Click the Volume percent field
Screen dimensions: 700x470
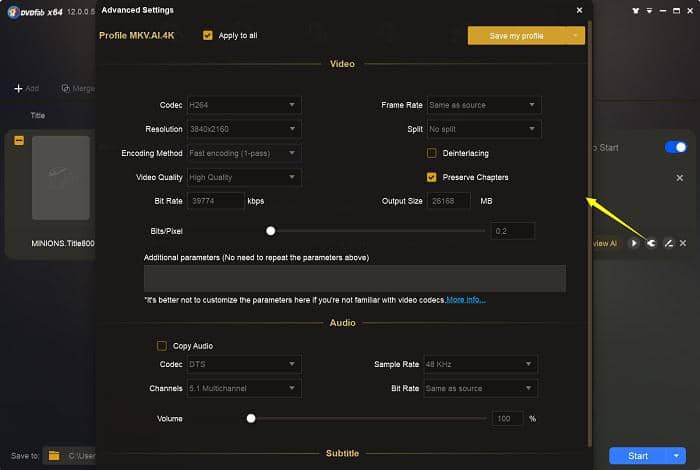(x=507, y=418)
